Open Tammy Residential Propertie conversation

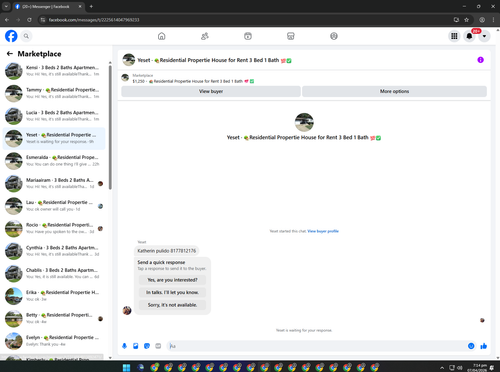pos(54,93)
